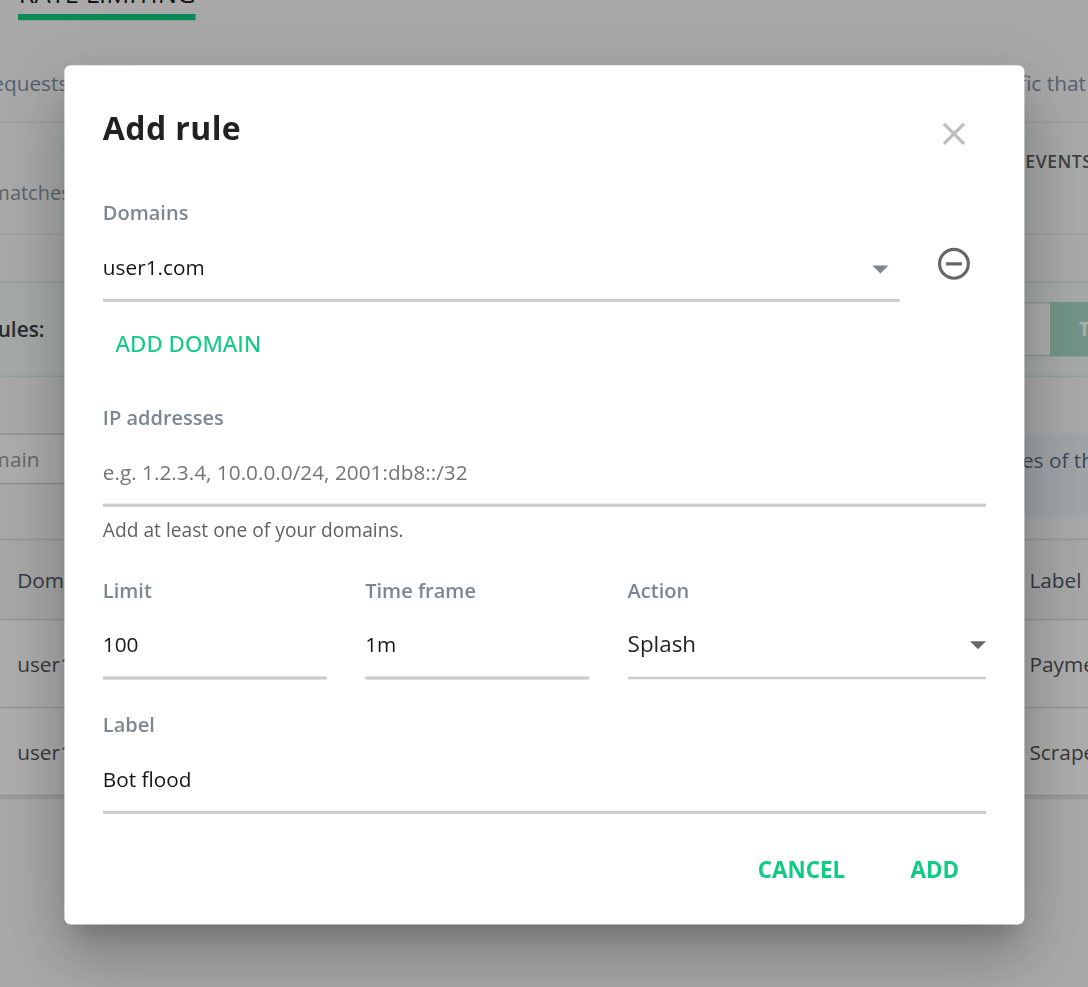Edit the Time frame field showing 1m

point(477,646)
